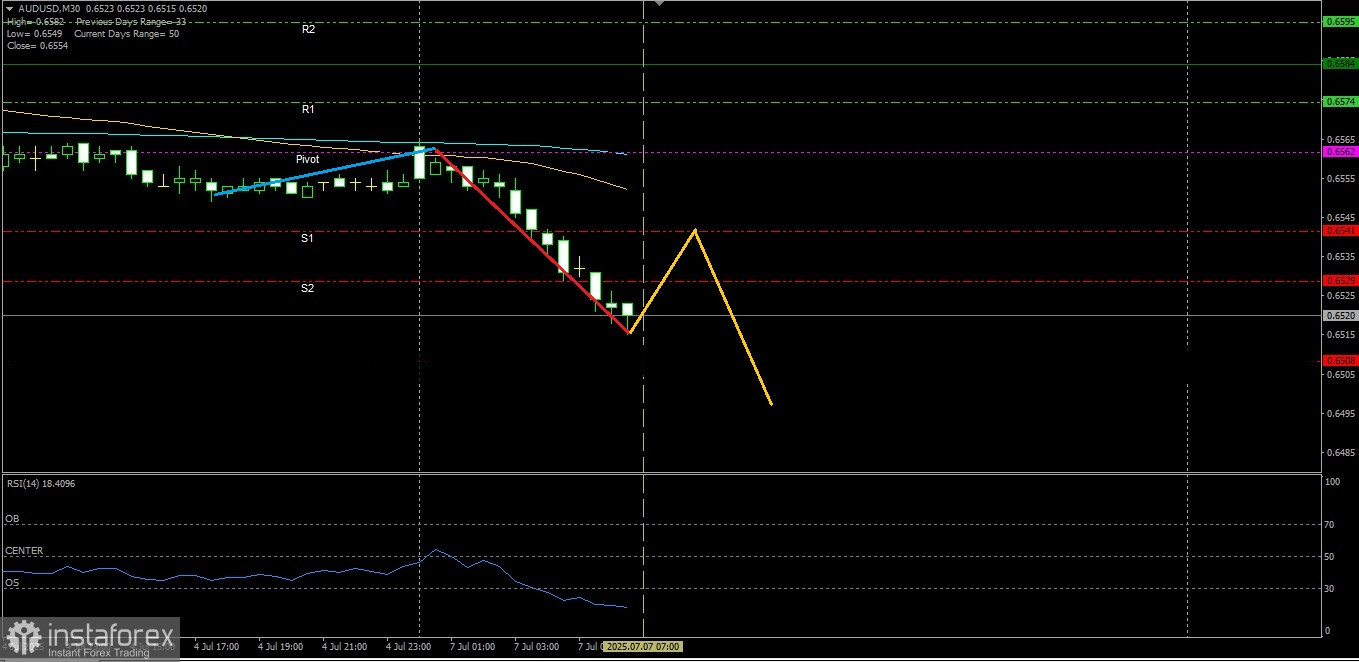Select the blue trend line on chart
This screenshot has height=662, width=1359.
point(323,172)
